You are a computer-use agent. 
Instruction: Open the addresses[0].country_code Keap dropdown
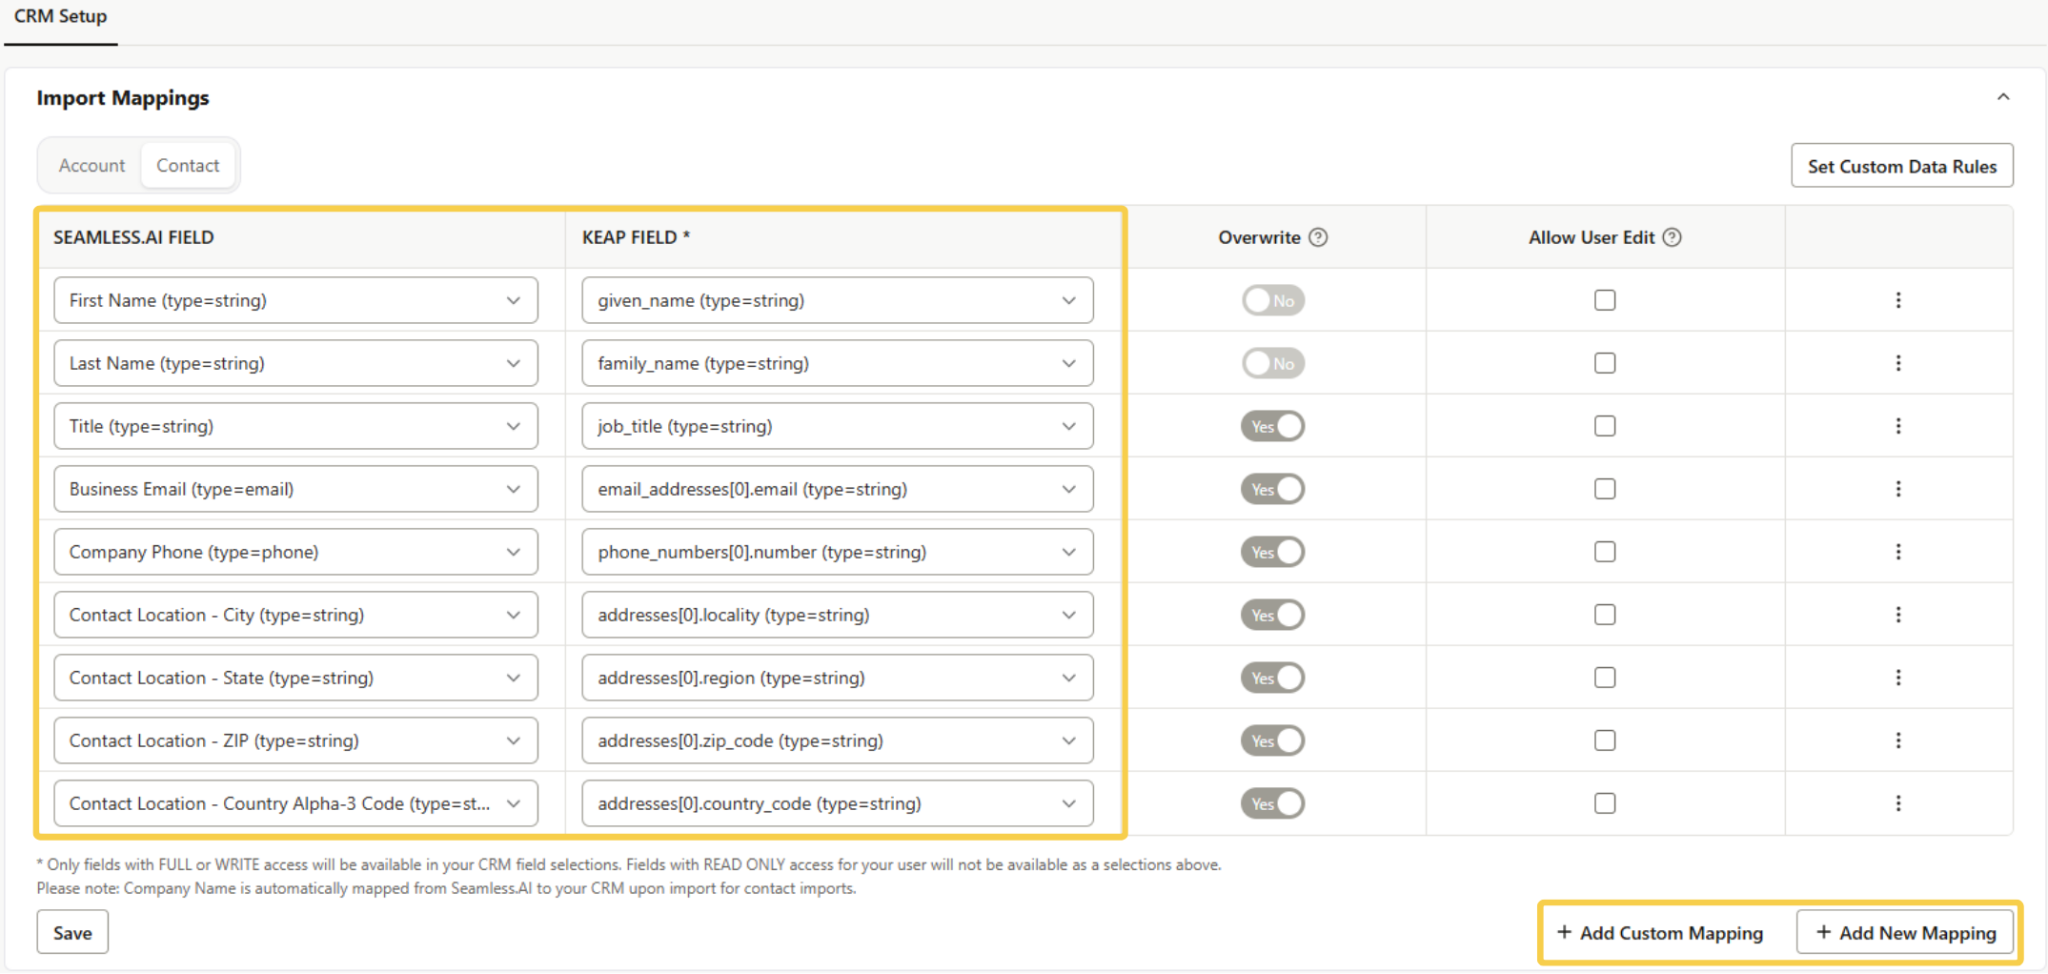pos(838,804)
